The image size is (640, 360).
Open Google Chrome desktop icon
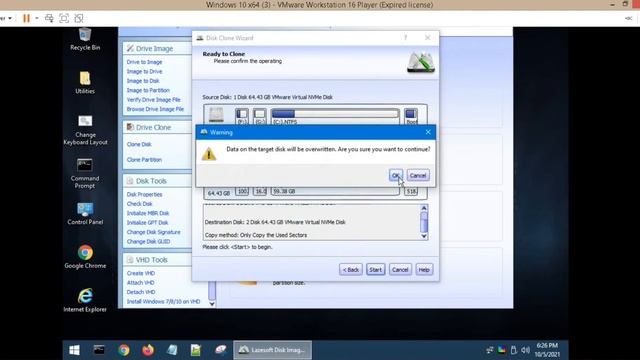tap(85, 257)
